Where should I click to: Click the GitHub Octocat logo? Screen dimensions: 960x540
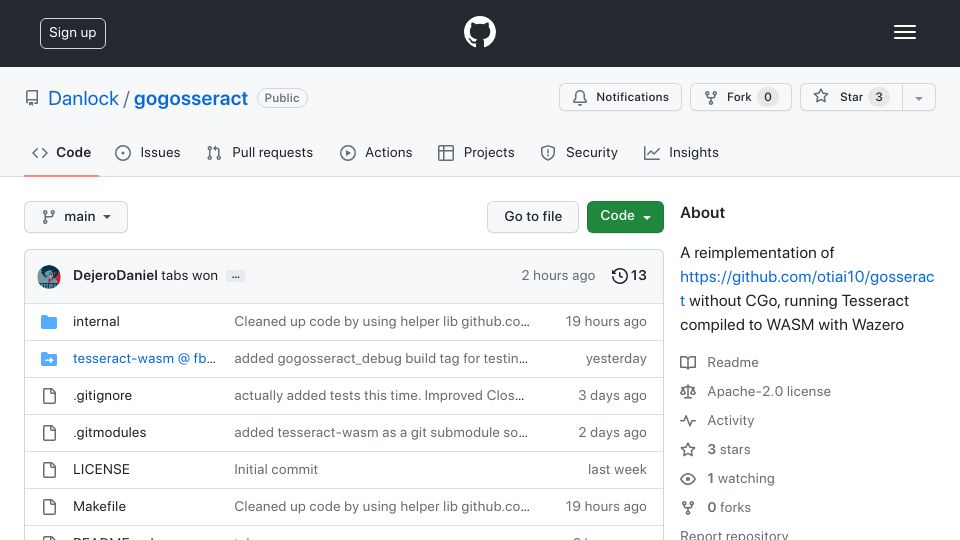click(x=479, y=32)
